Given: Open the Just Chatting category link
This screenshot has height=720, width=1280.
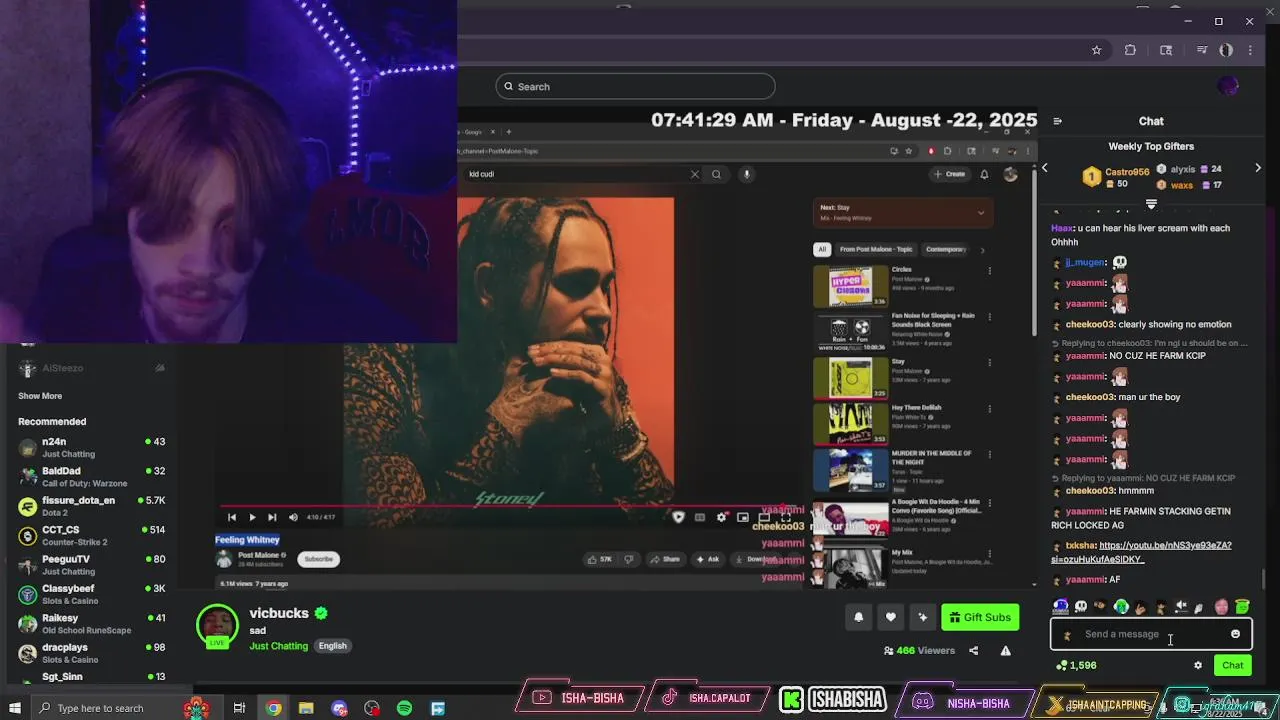Looking at the screenshot, I should point(278,646).
